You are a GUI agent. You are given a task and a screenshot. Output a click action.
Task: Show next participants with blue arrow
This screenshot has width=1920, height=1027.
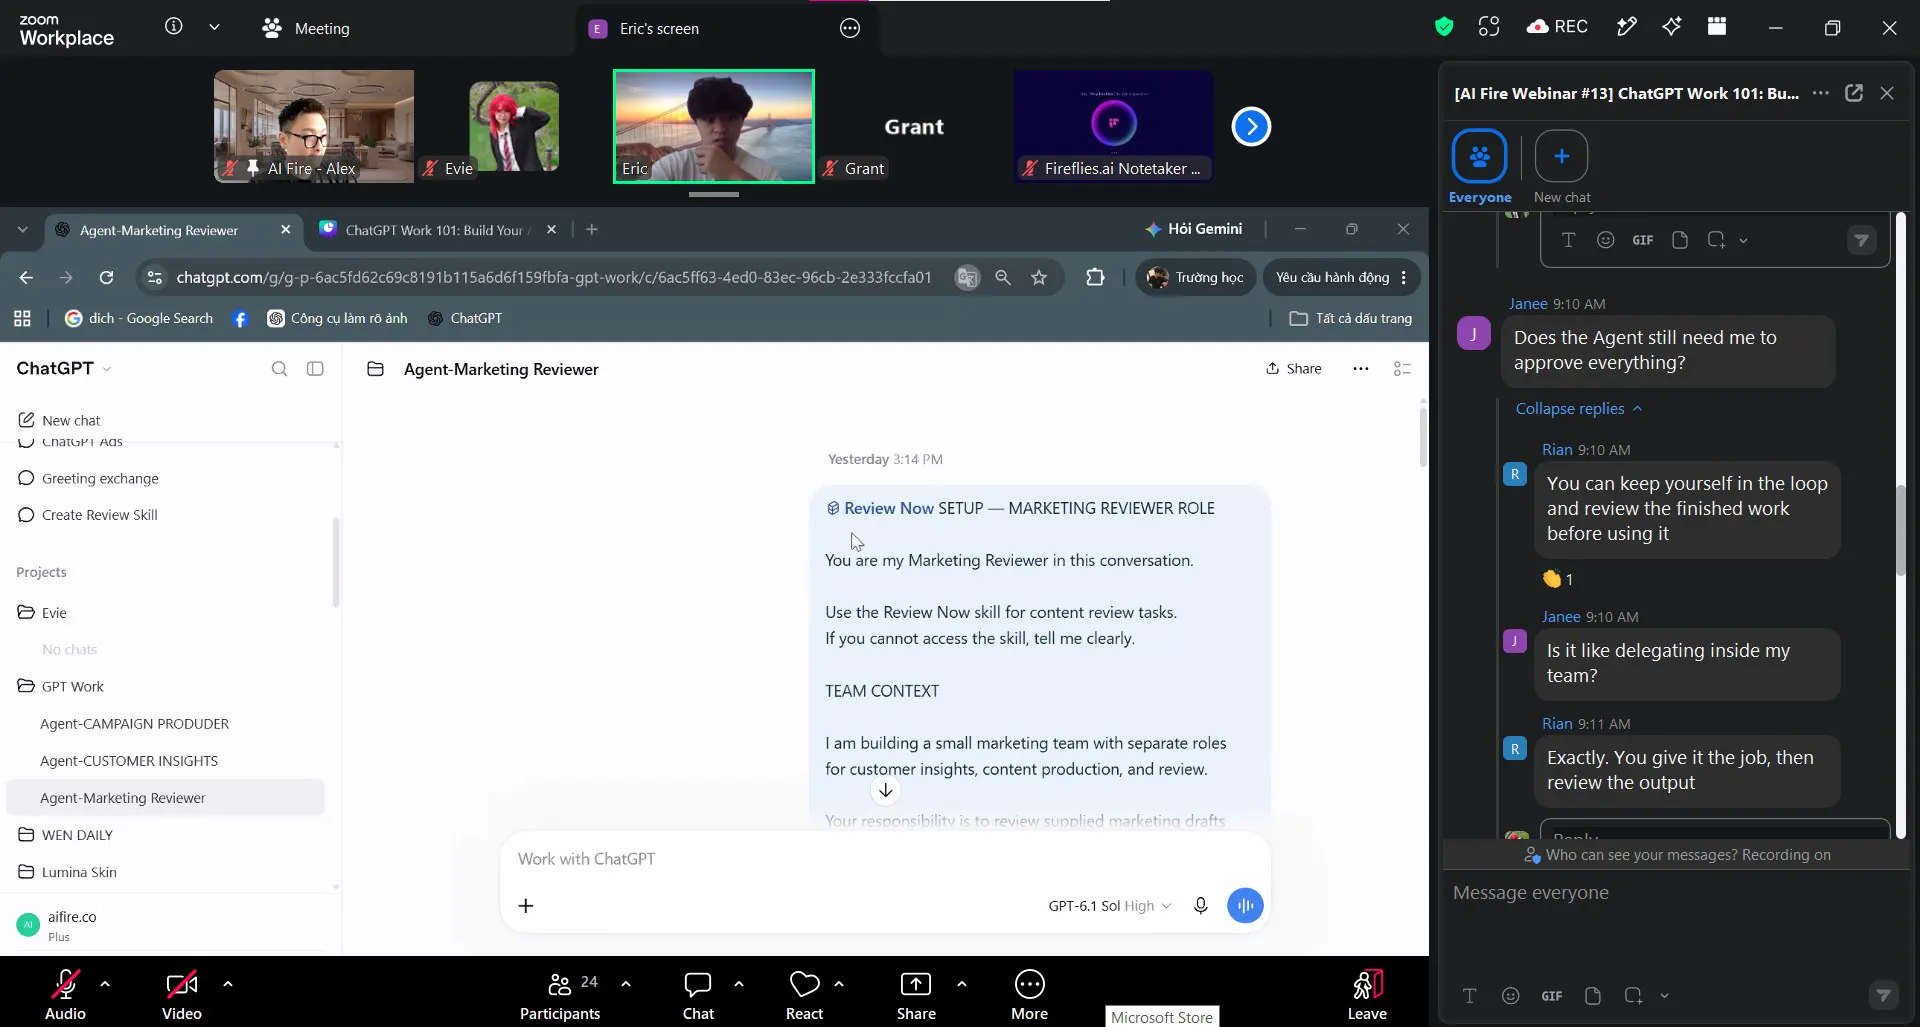point(1251,126)
